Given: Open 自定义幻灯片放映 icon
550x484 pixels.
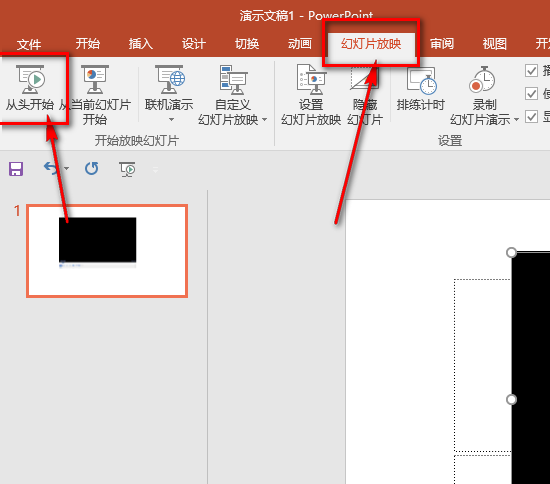Looking at the screenshot, I should pos(233,79).
